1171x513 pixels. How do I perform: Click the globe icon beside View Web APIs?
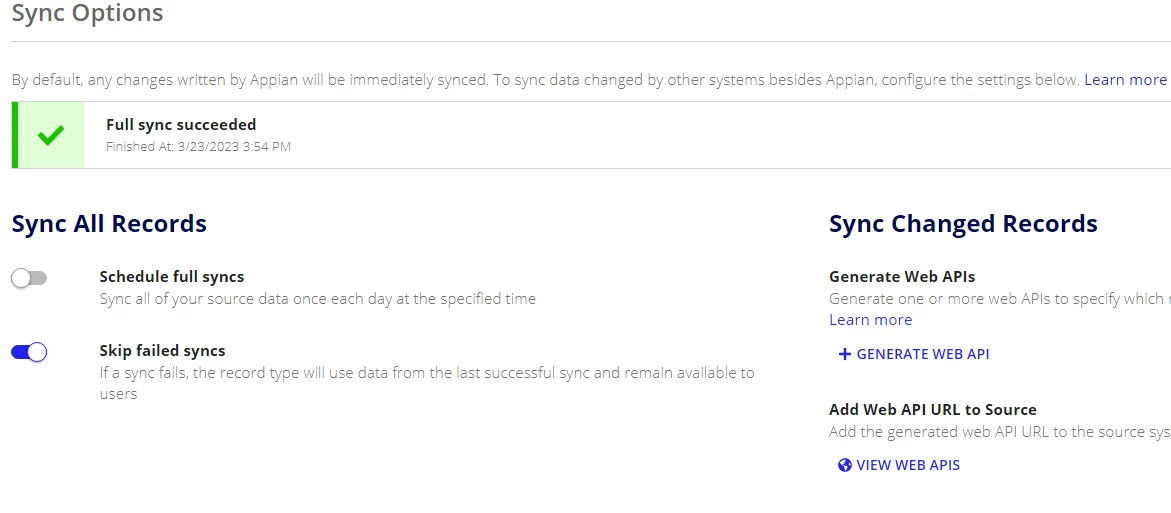tap(845, 465)
